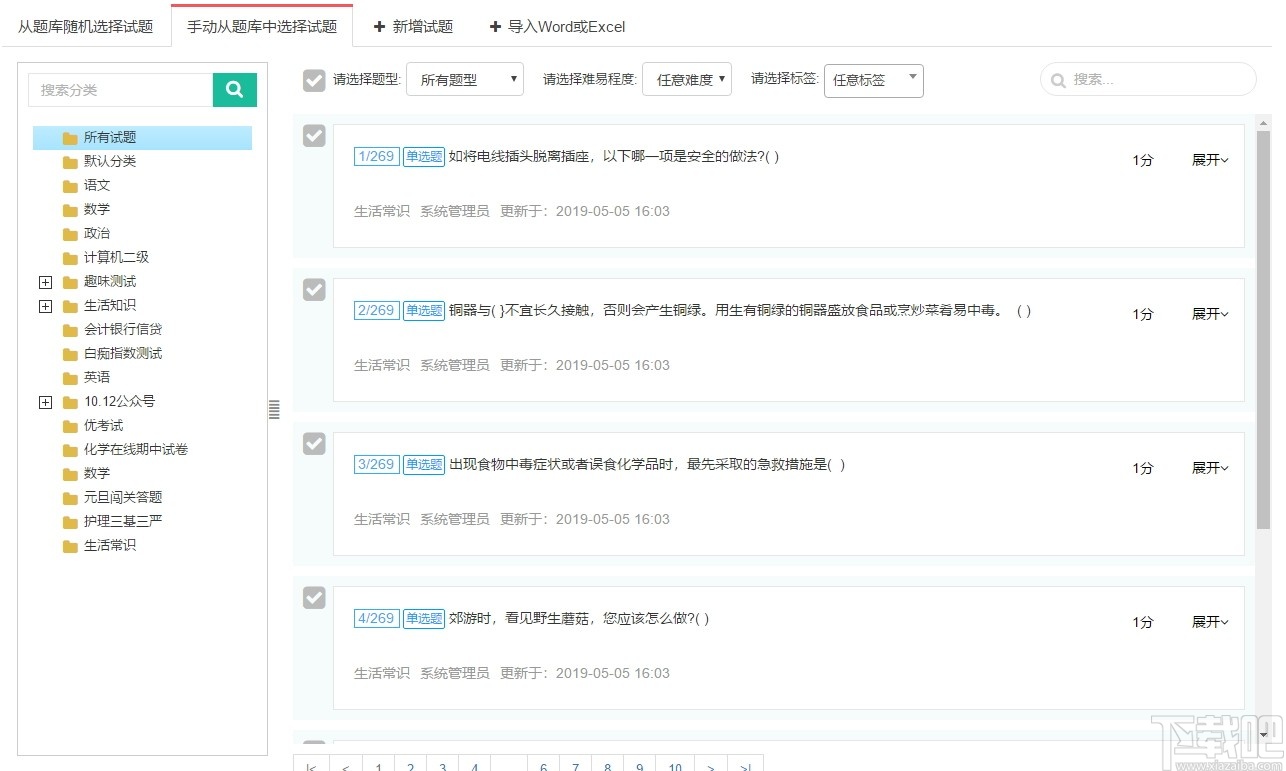
Task: Click the plus icon on 新增试题
Action: coord(377,27)
